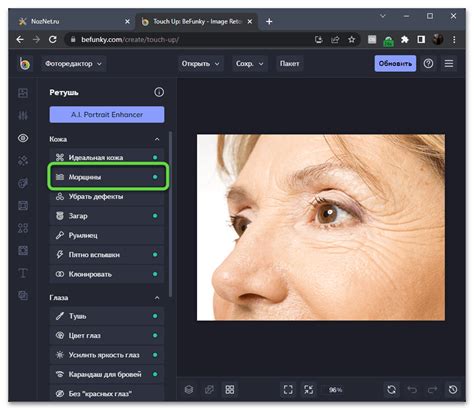The width and height of the screenshot is (474, 410).
Task: Open the Artsy sidebar icon
Action: point(23,183)
